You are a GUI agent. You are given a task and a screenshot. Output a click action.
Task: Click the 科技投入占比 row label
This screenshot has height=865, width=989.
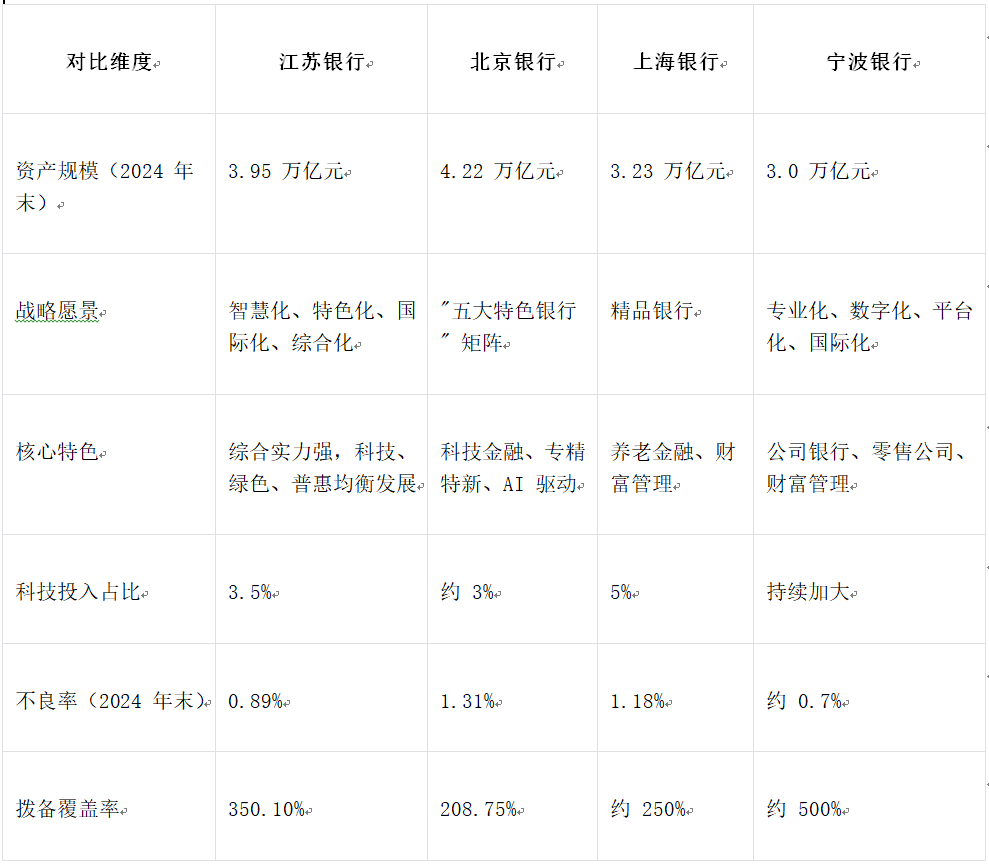pos(77,592)
